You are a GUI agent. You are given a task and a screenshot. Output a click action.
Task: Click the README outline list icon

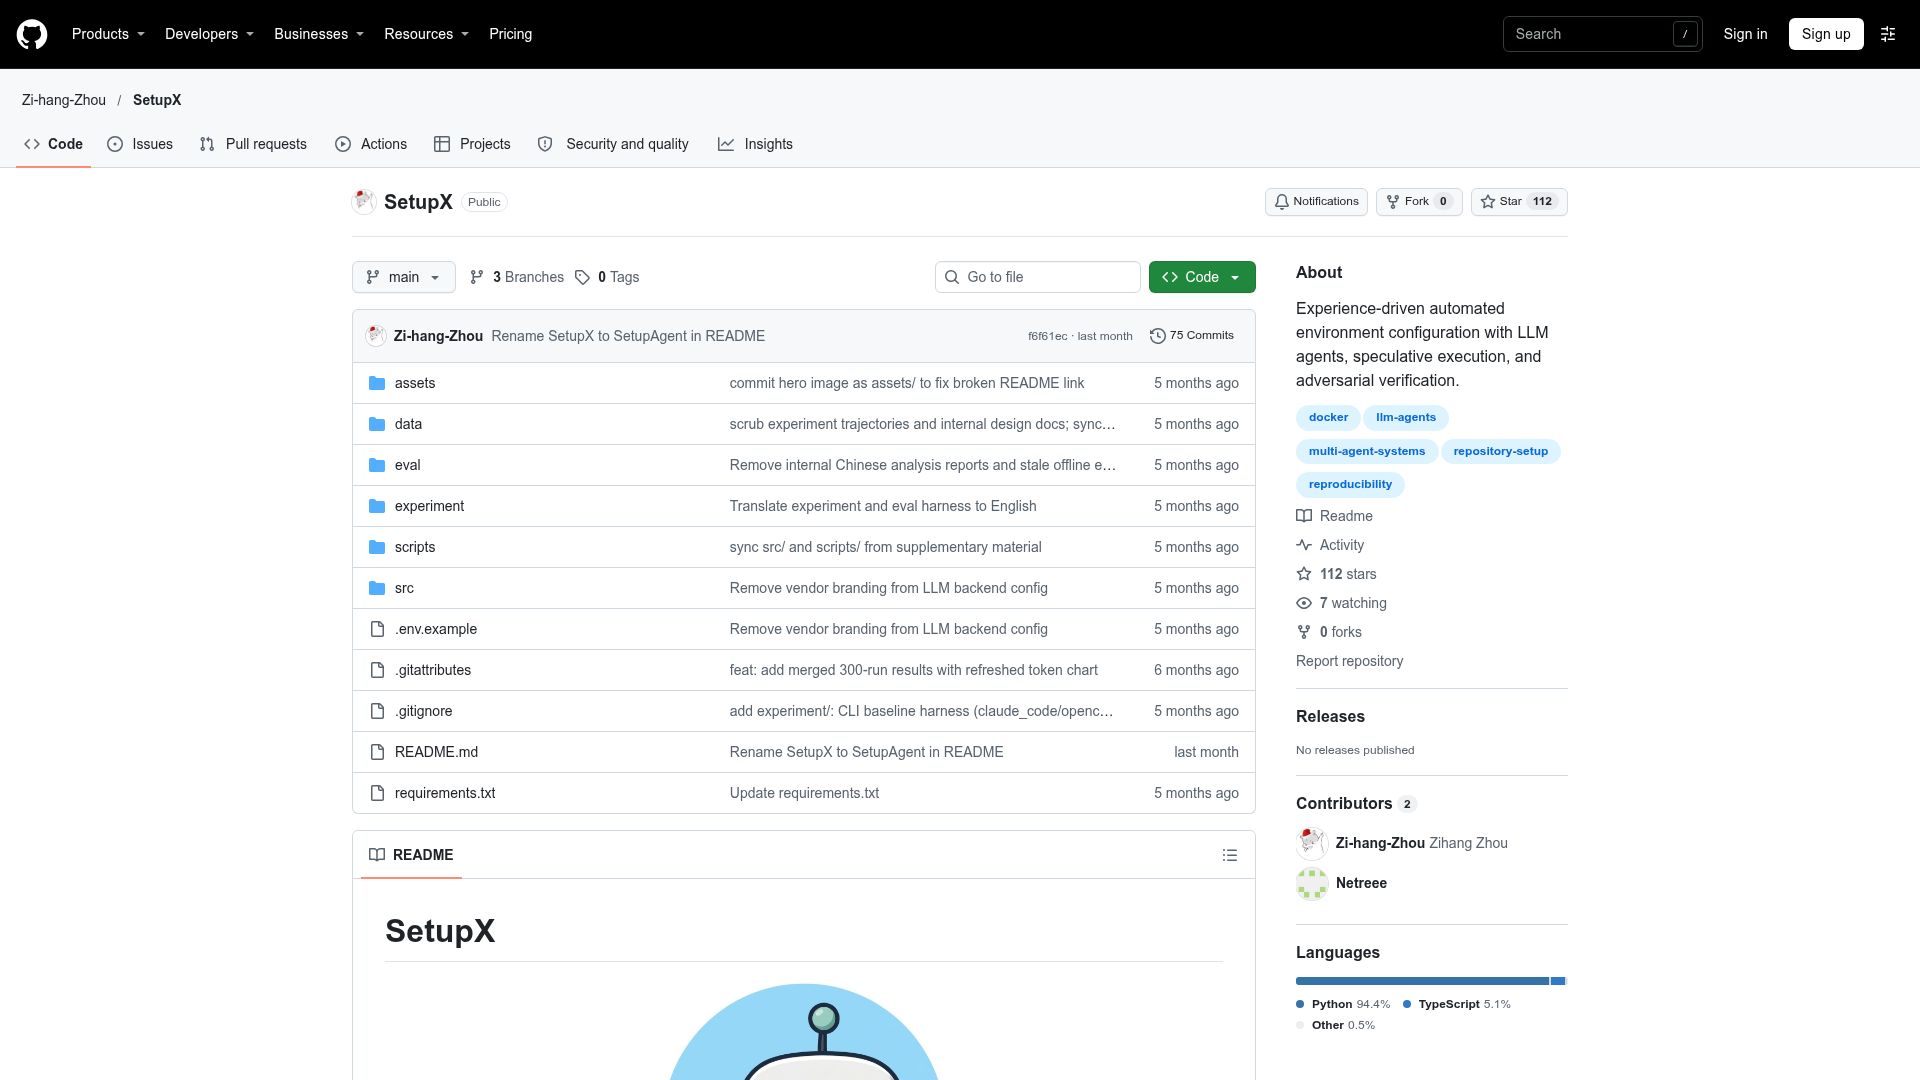pyautogui.click(x=1230, y=855)
